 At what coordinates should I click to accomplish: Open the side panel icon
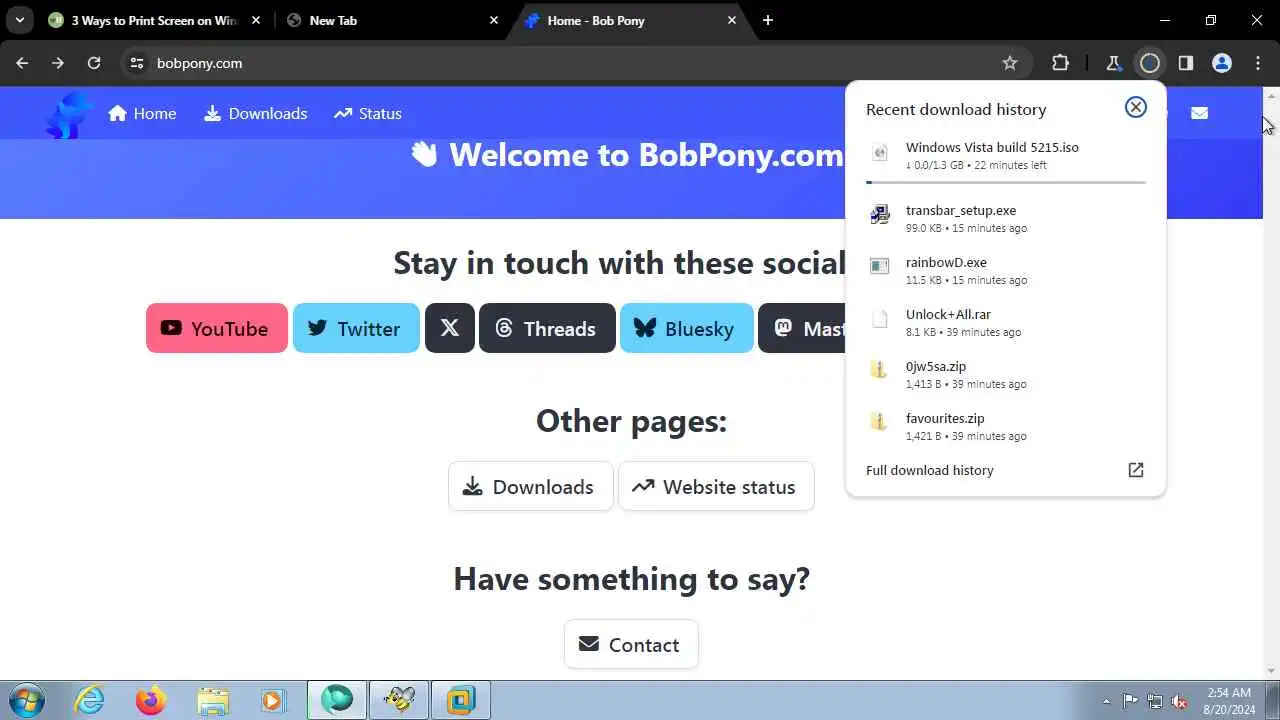click(x=1186, y=63)
